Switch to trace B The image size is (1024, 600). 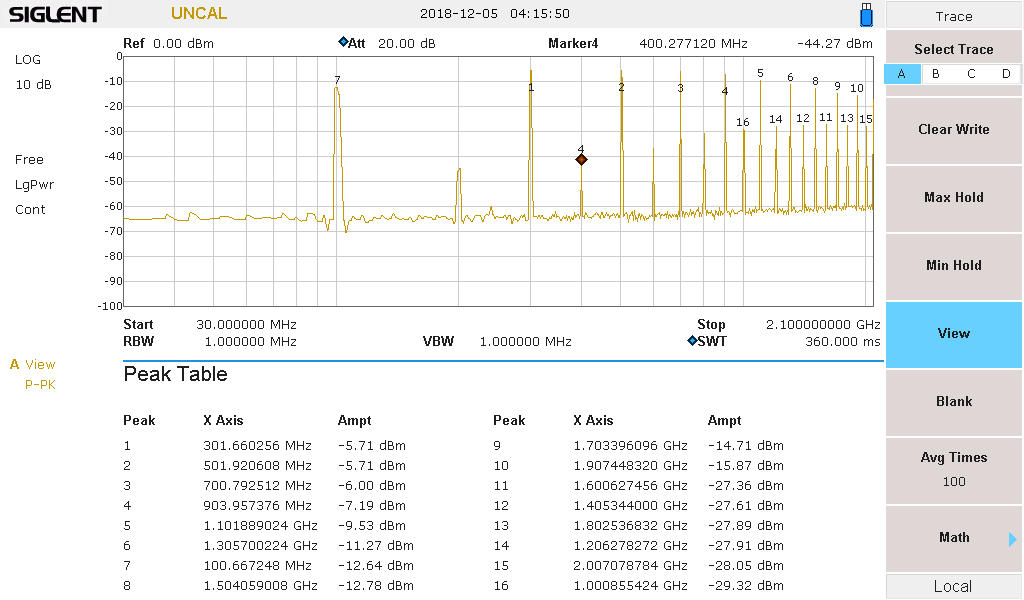(x=936, y=74)
